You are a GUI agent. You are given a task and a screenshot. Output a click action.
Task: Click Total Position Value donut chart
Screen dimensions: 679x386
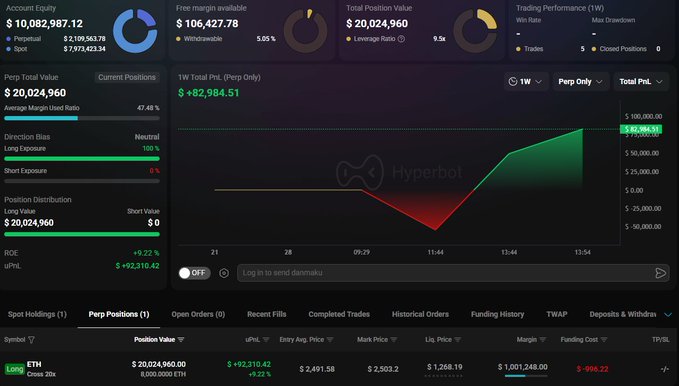coord(475,30)
